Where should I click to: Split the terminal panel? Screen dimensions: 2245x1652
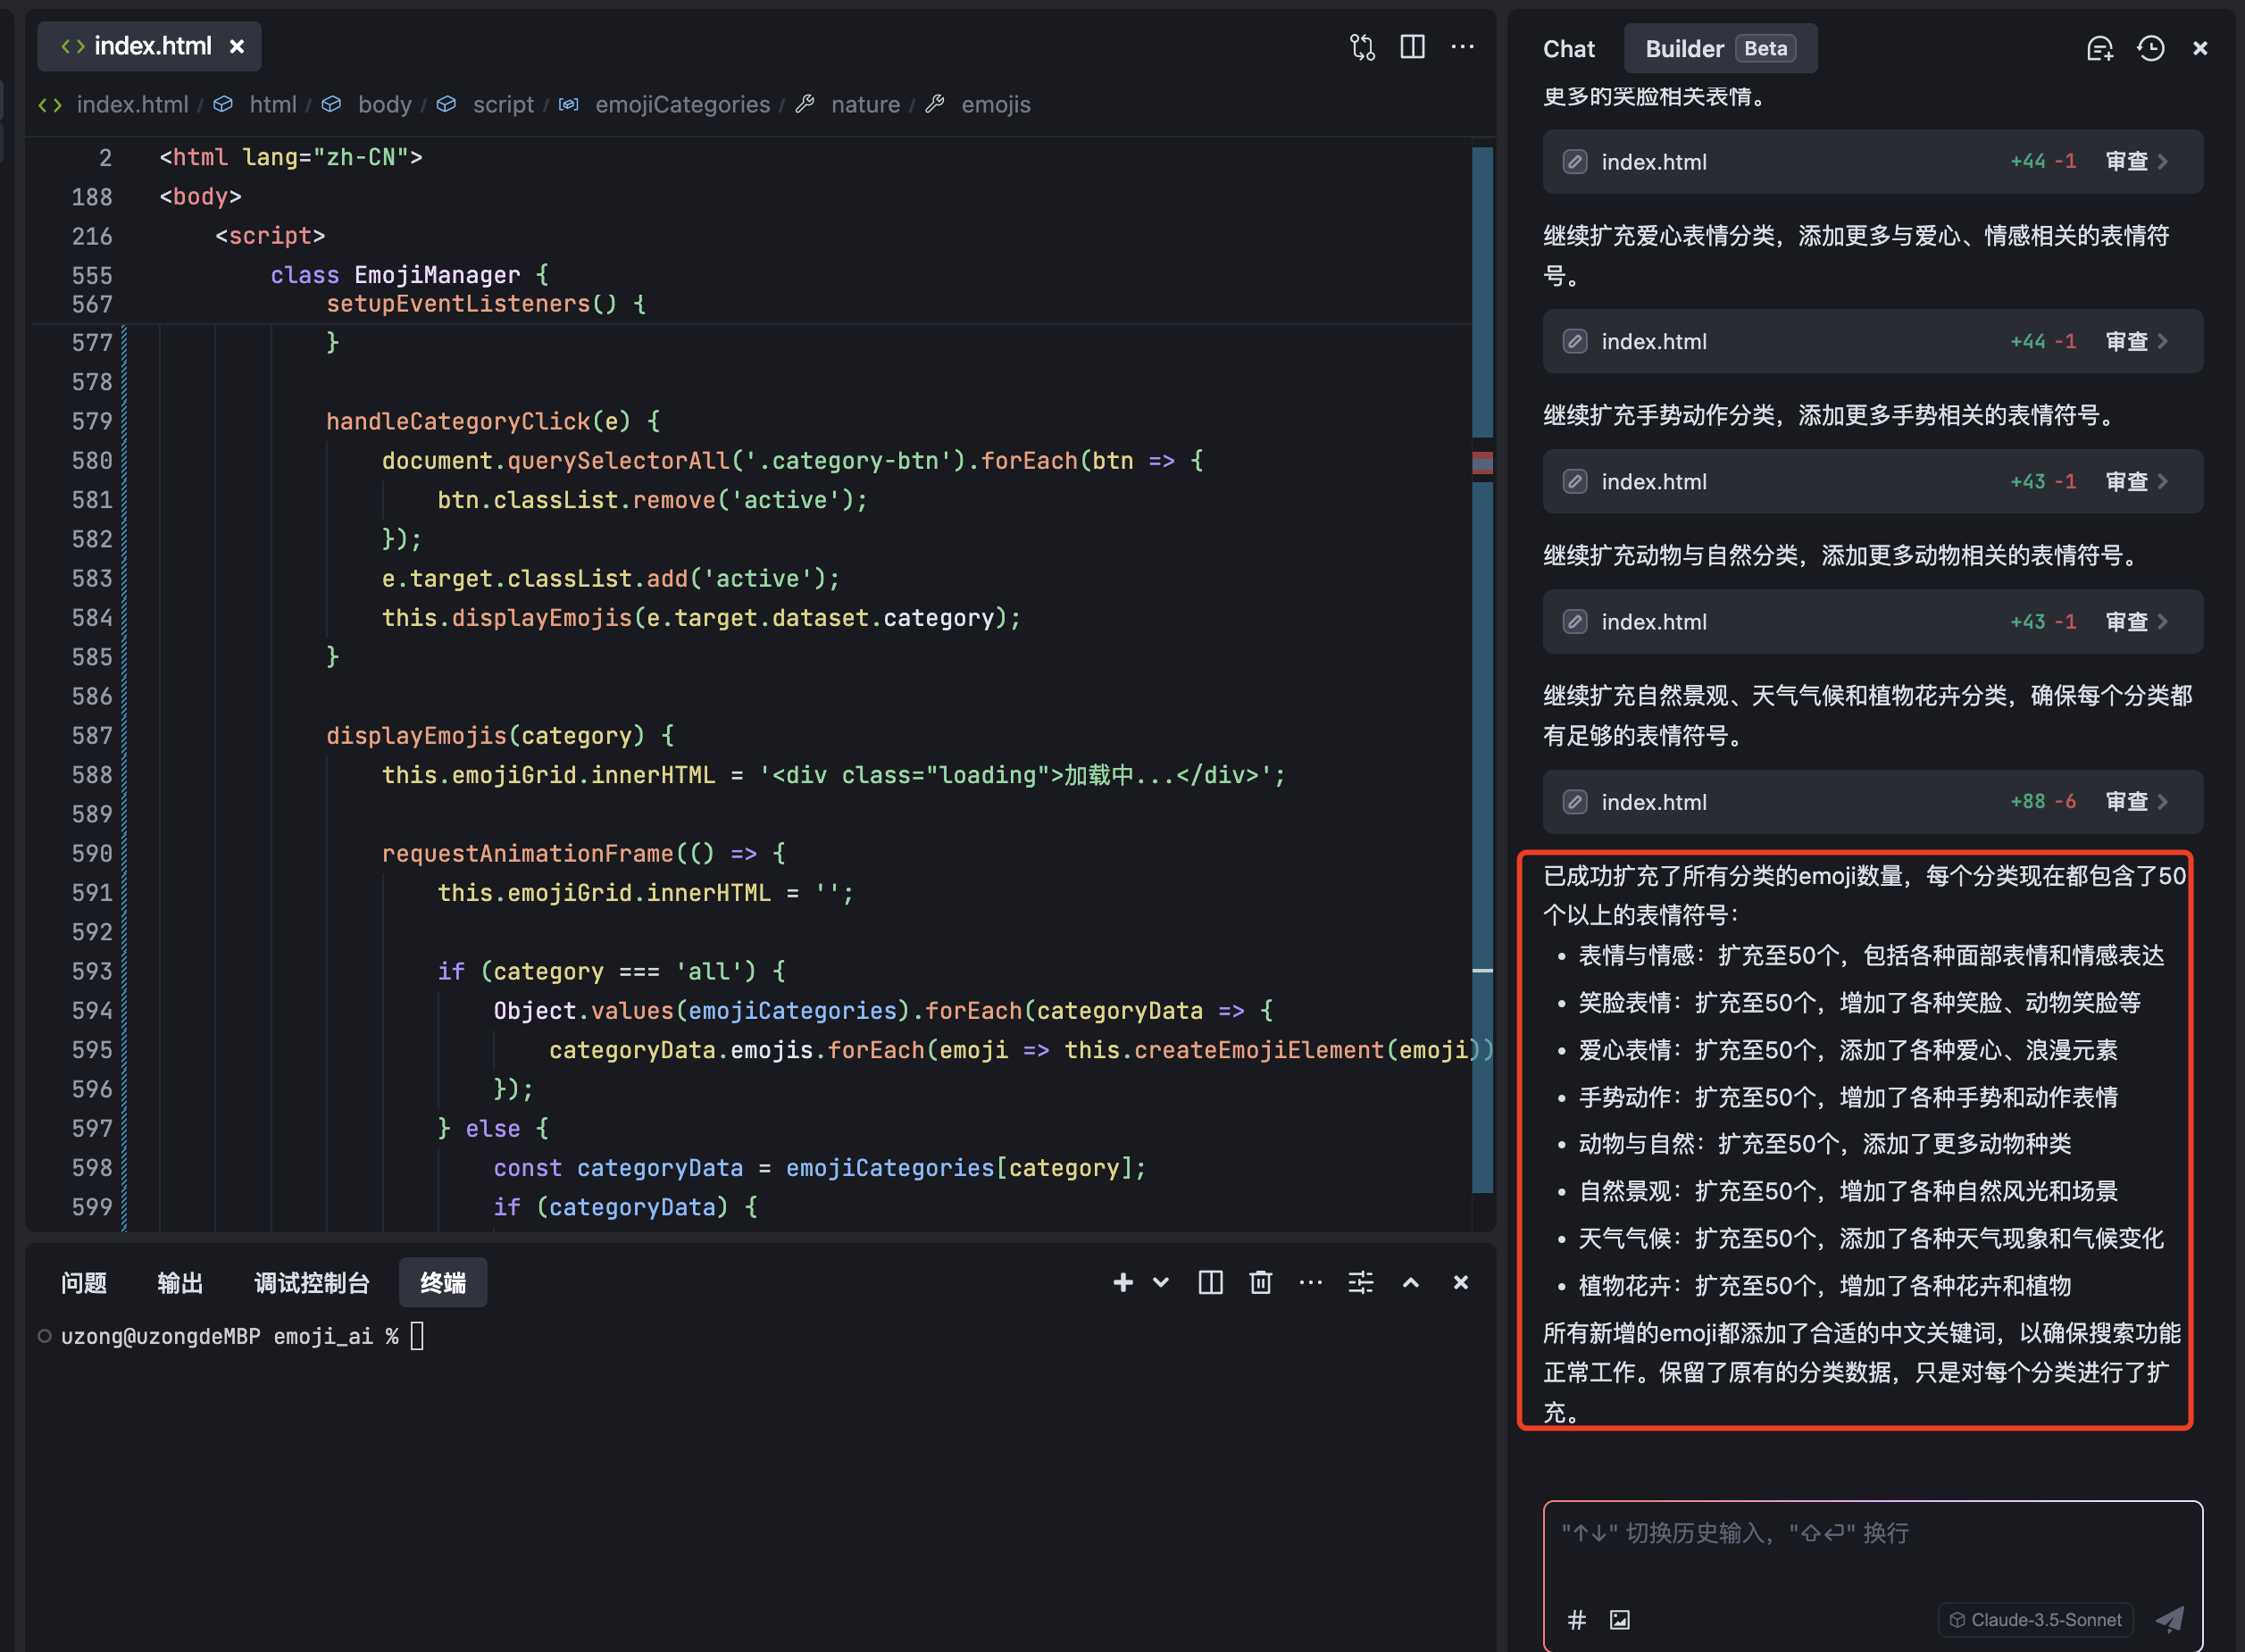pyautogui.click(x=1210, y=1282)
